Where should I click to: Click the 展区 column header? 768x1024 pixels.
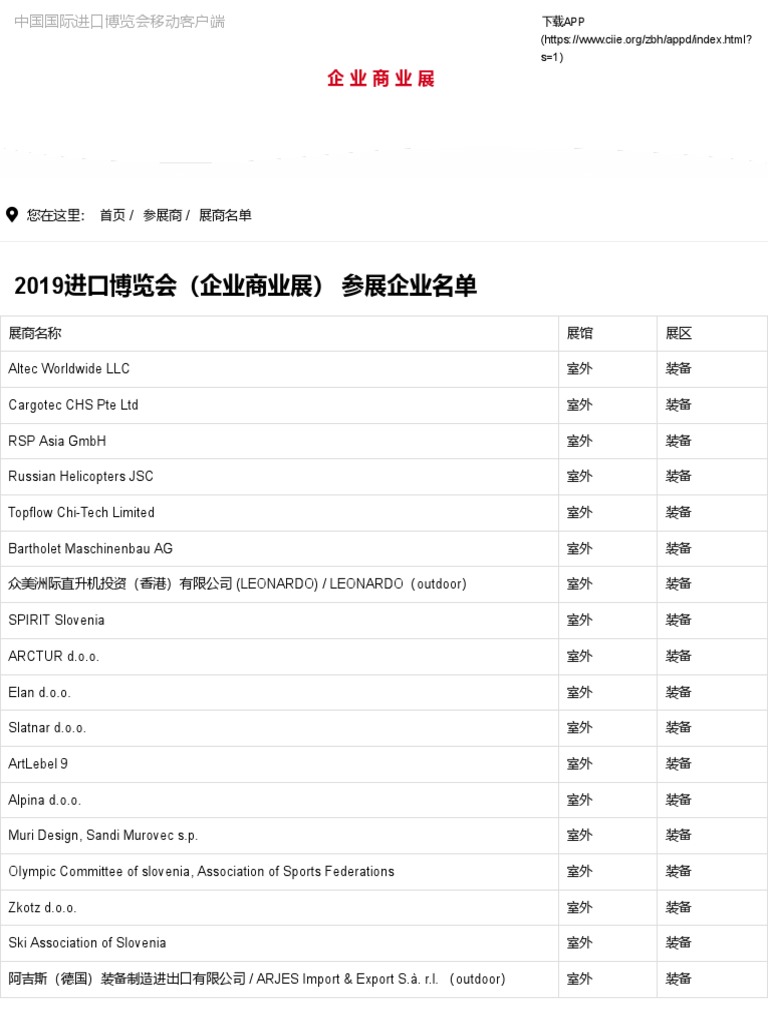pos(679,334)
